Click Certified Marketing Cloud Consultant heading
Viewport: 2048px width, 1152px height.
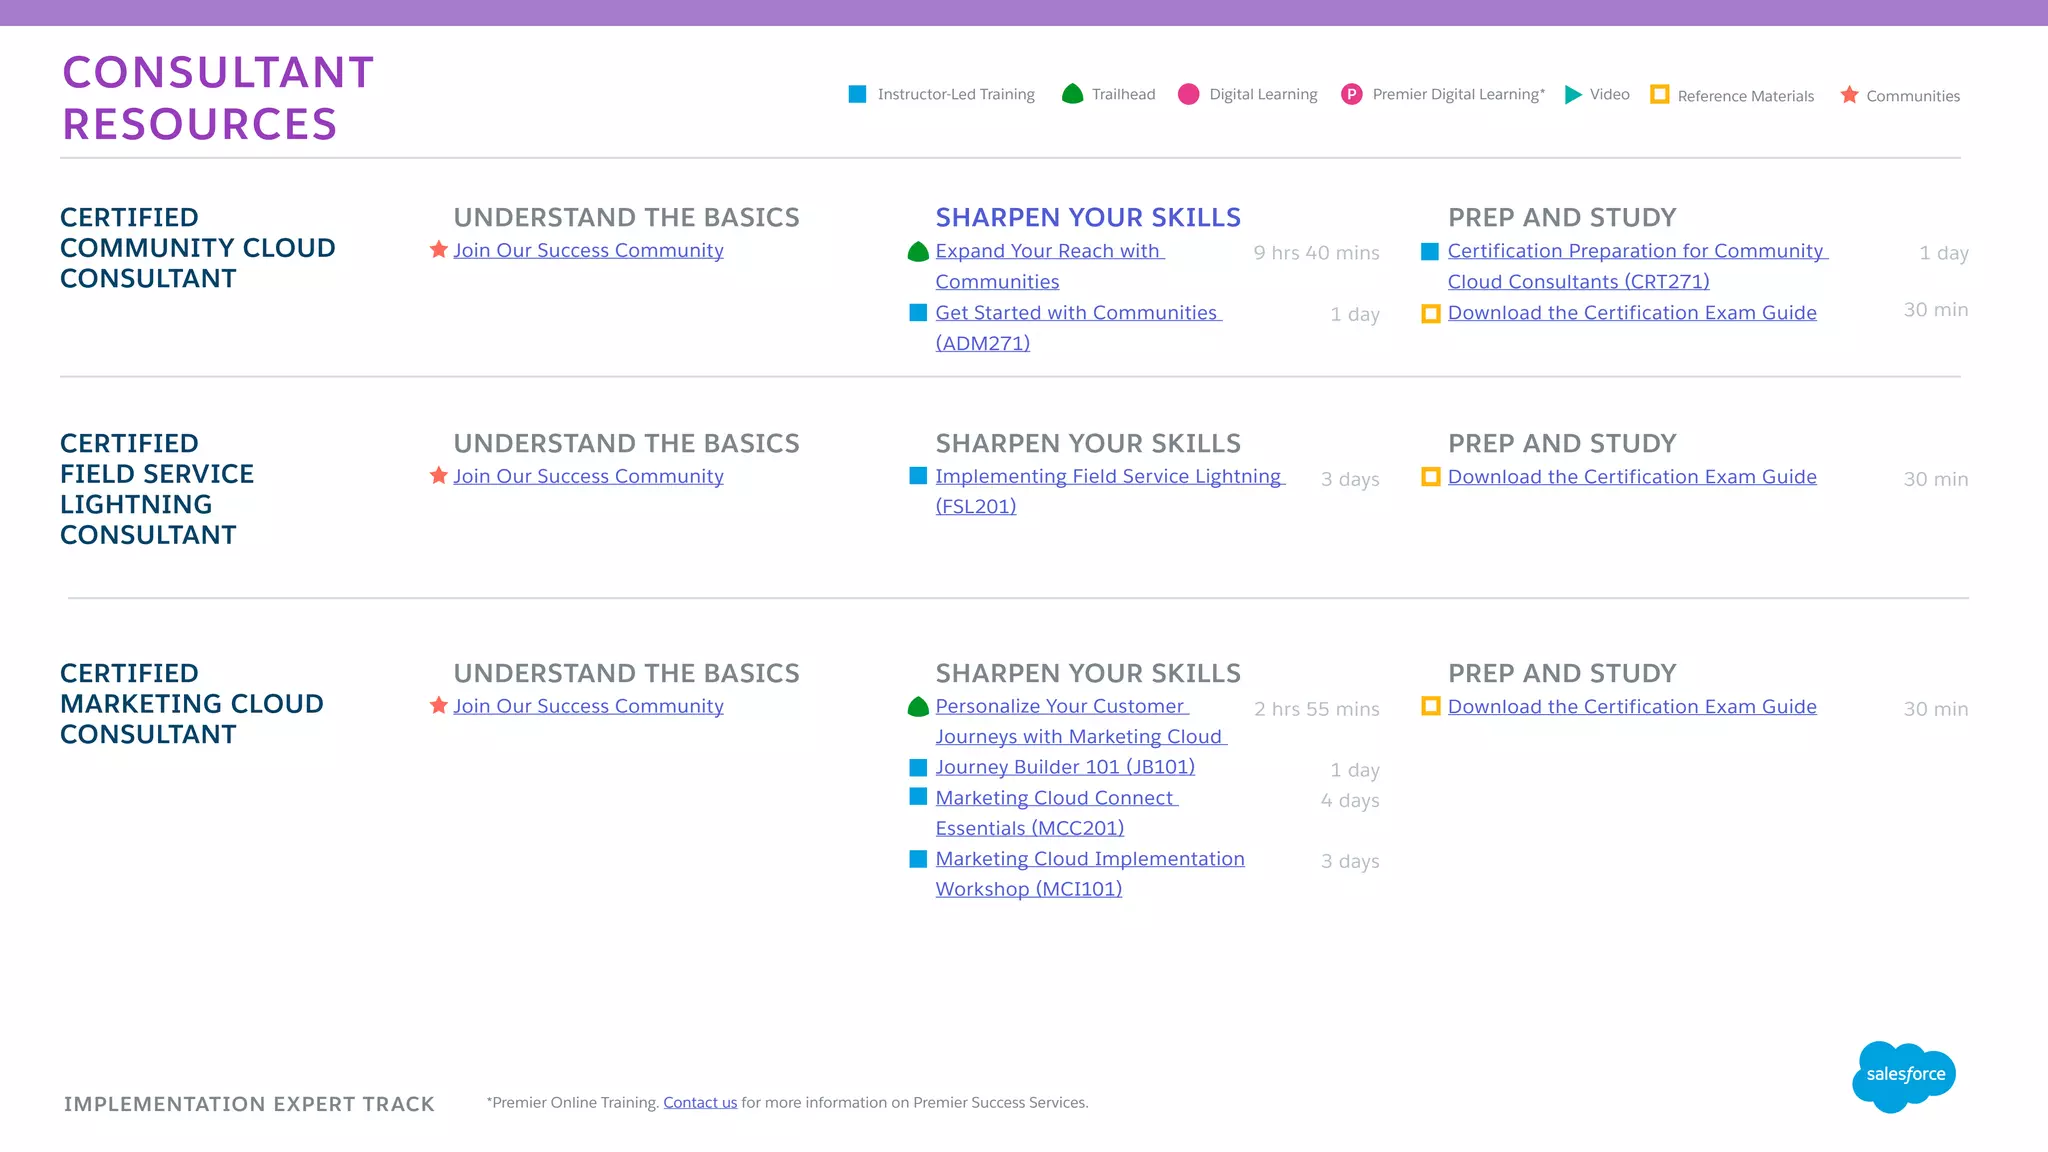coord(192,704)
